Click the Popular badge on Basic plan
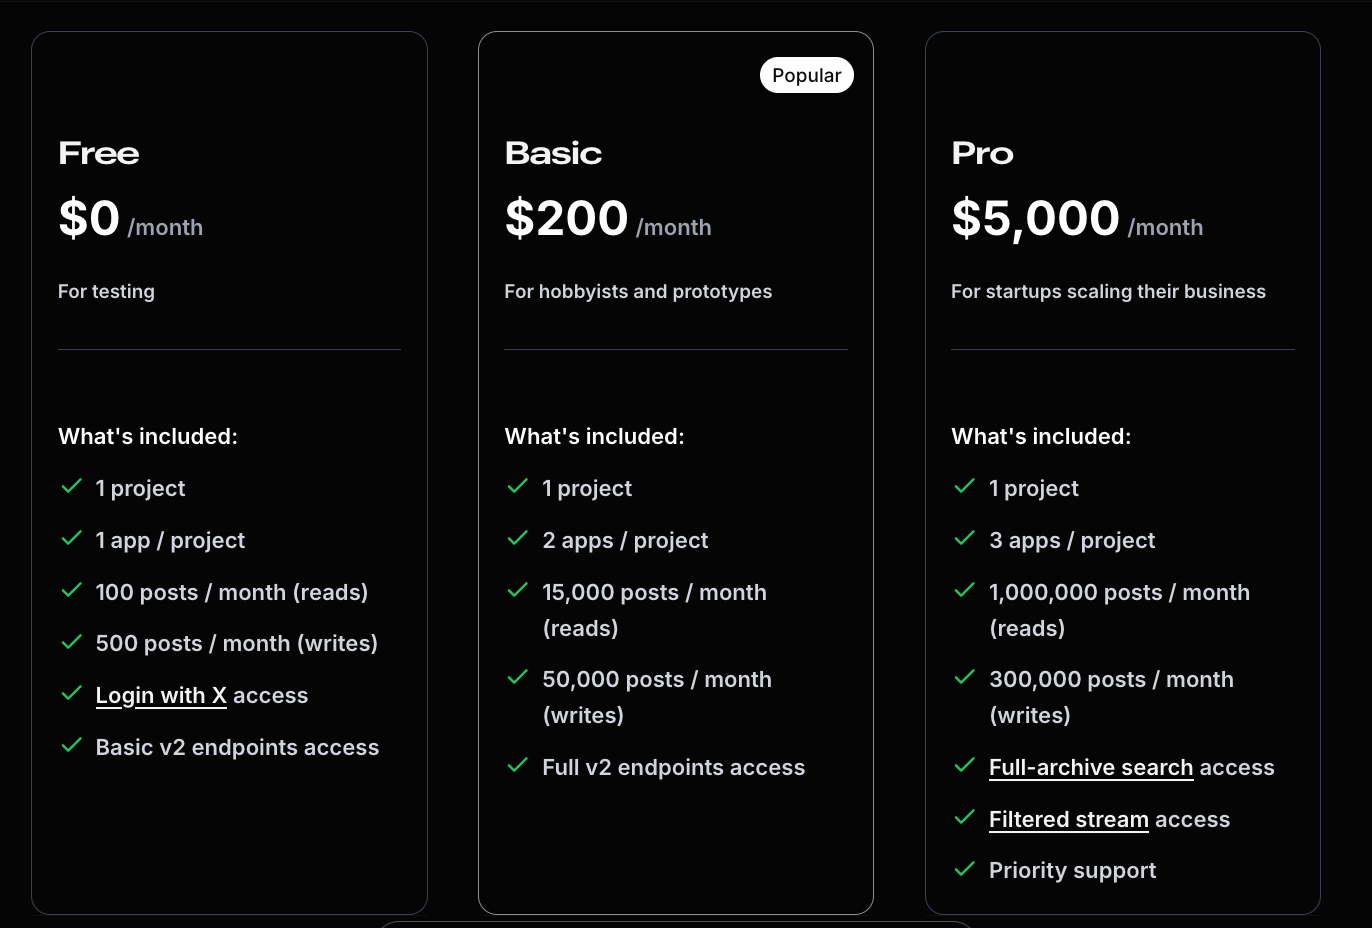The height and width of the screenshot is (928, 1372). point(806,76)
